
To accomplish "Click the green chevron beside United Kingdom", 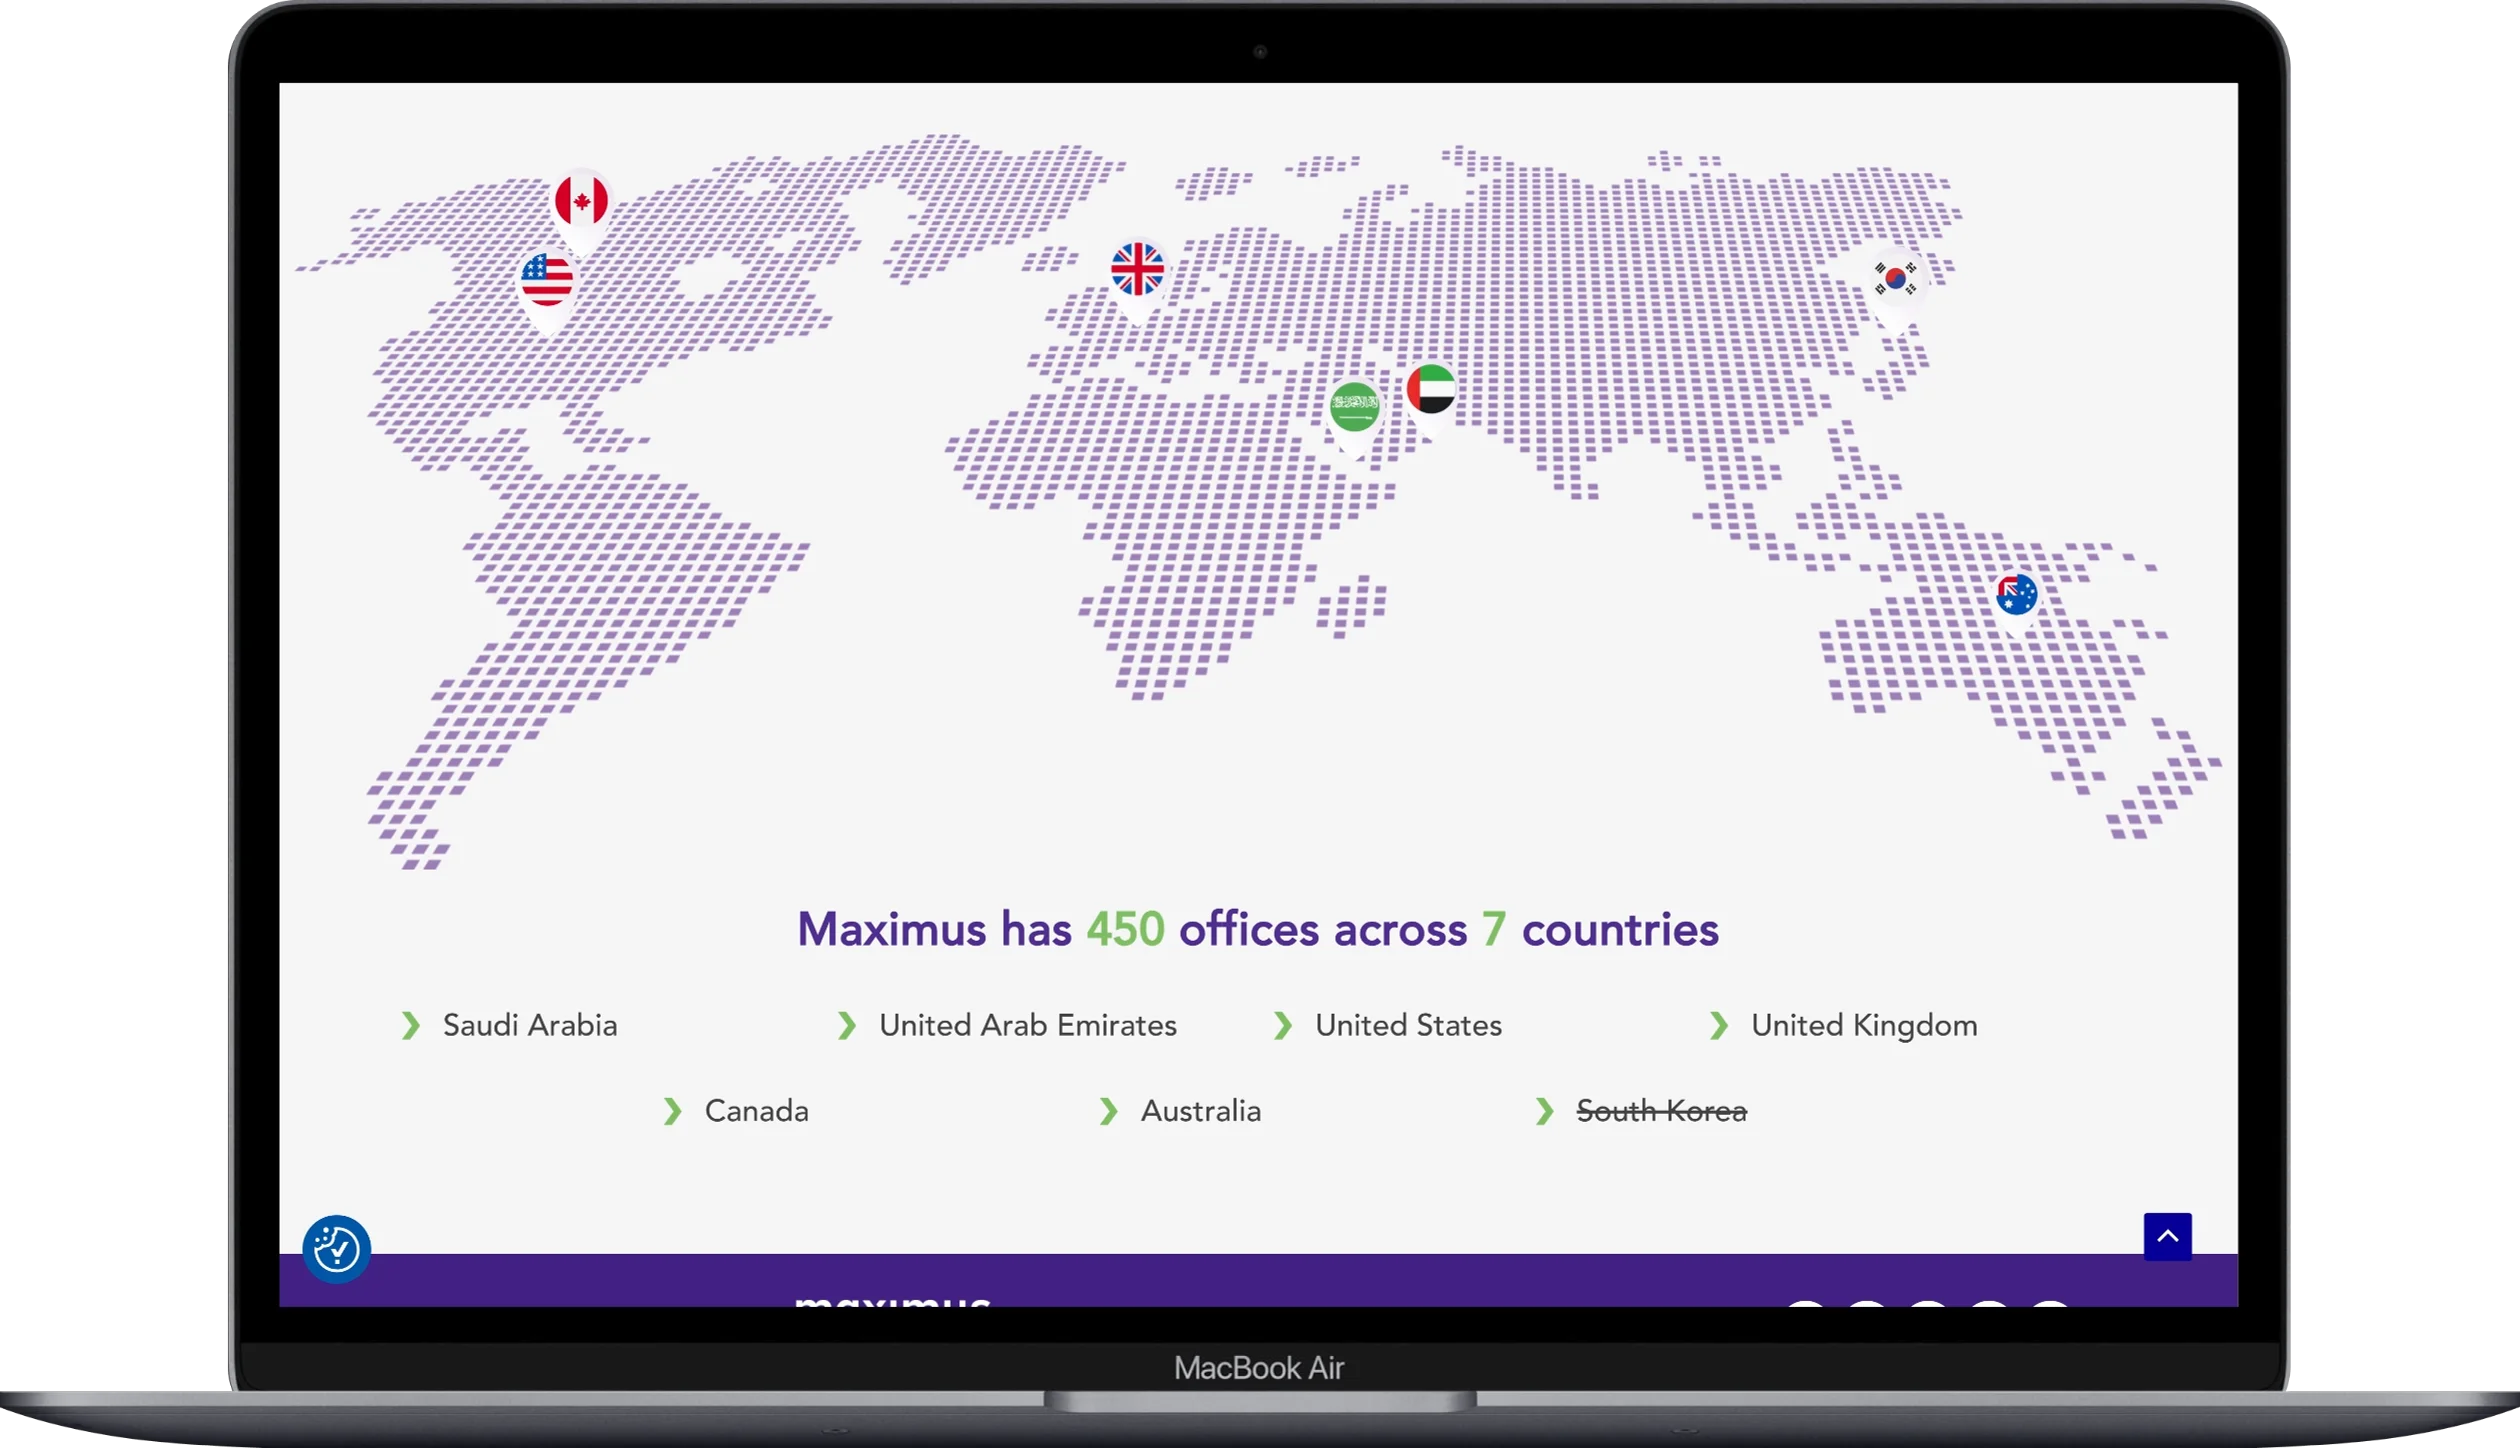I will [1718, 1026].
